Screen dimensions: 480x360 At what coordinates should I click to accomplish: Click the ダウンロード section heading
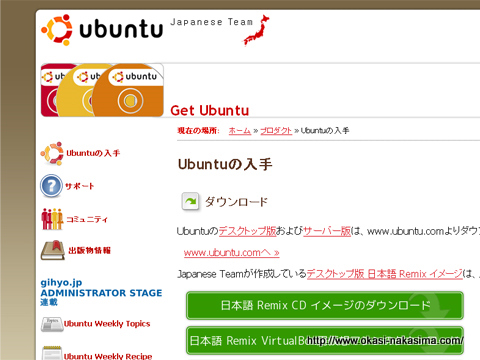click(236, 202)
